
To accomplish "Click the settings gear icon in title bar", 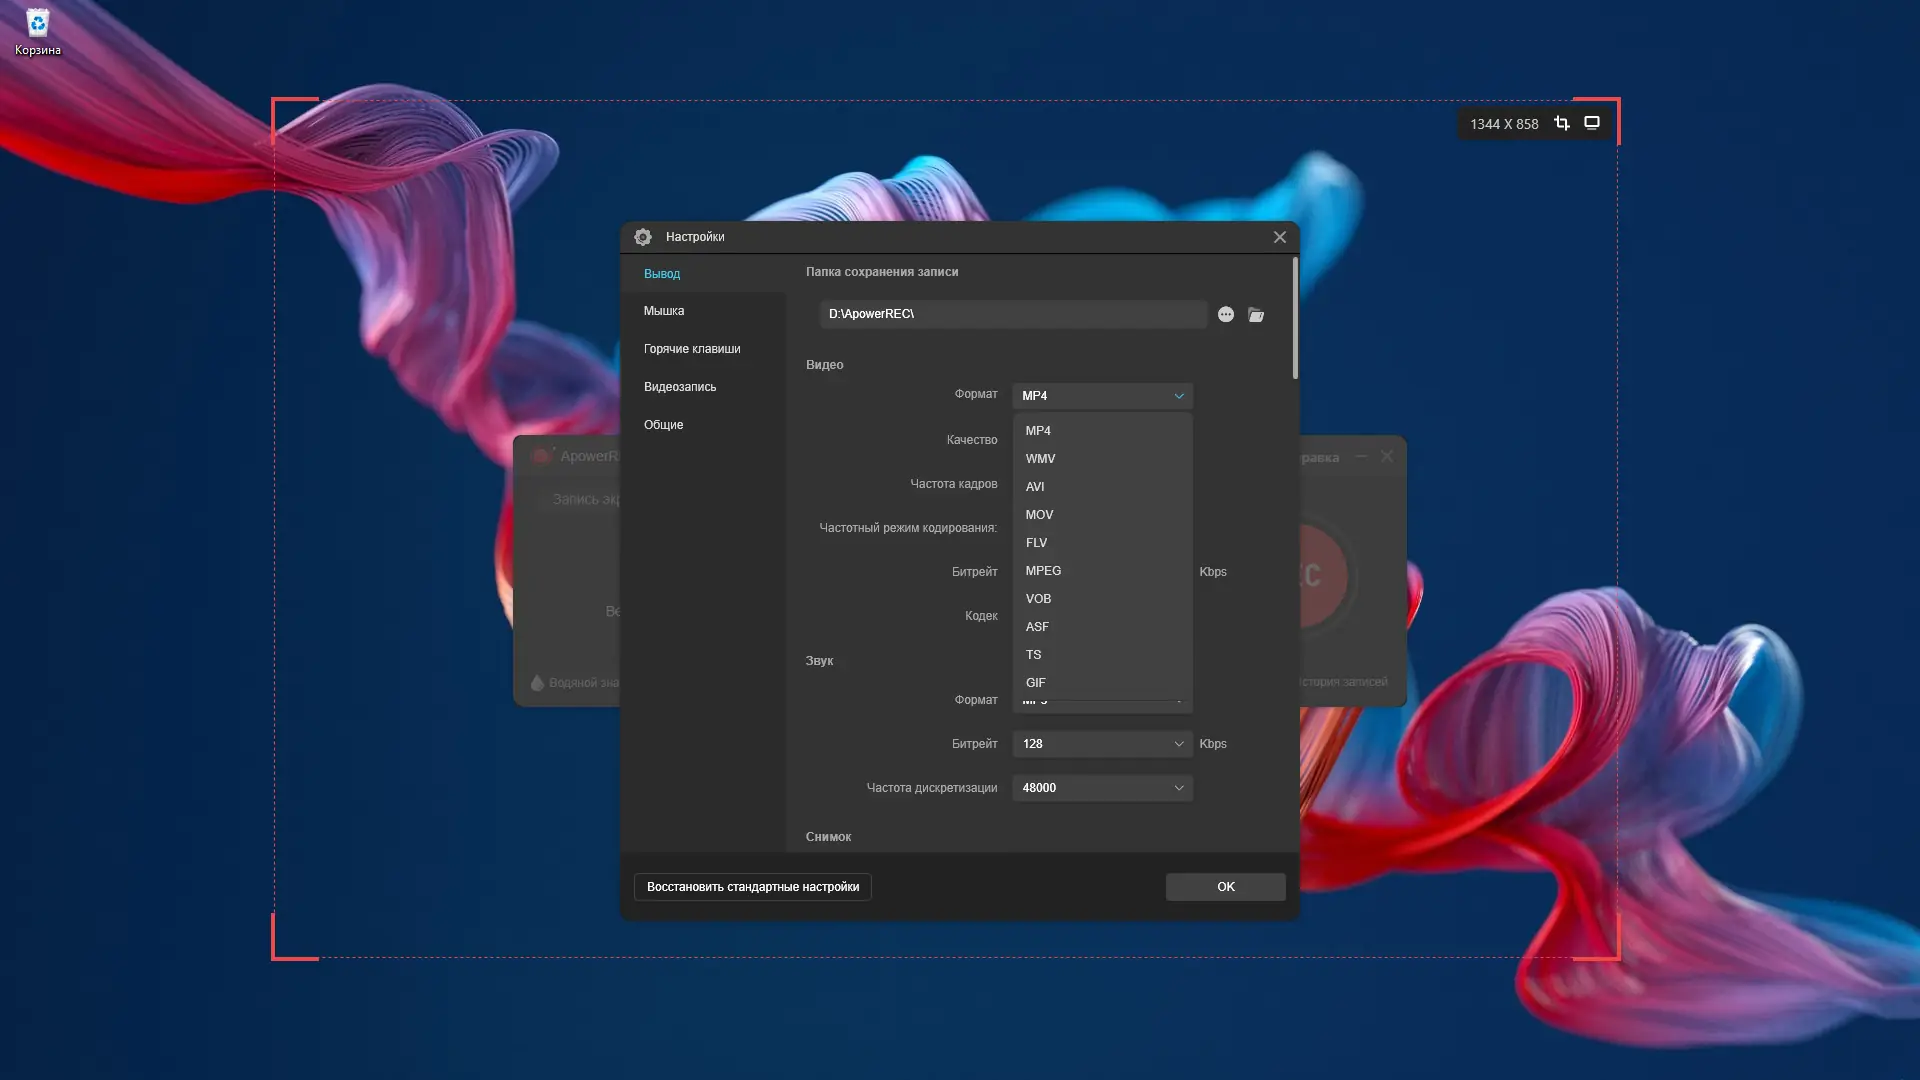I will point(643,237).
